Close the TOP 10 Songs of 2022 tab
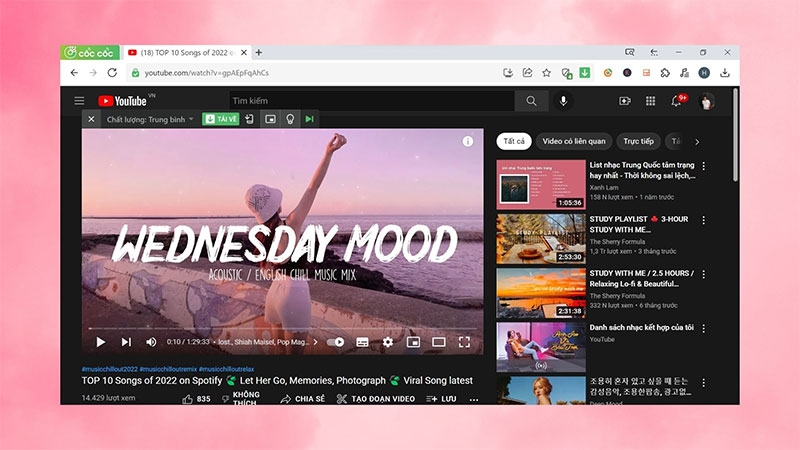The image size is (800, 450). [244, 52]
